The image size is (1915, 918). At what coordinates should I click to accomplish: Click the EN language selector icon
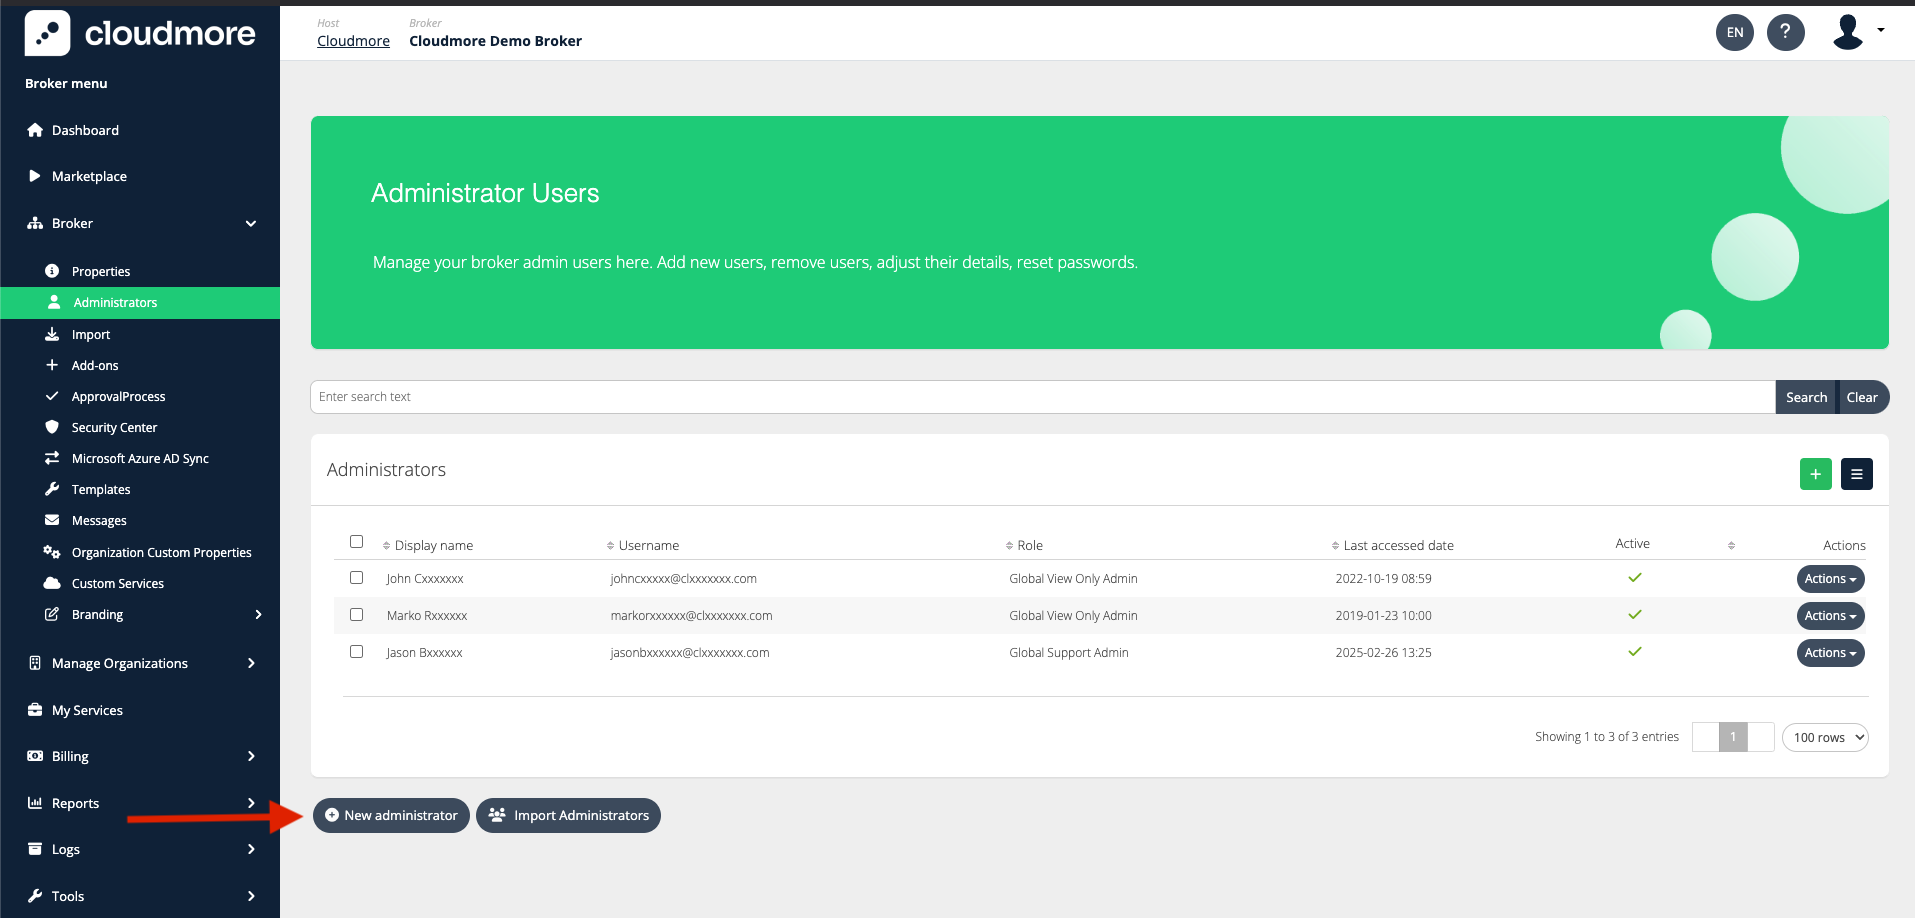point(1735,32)
